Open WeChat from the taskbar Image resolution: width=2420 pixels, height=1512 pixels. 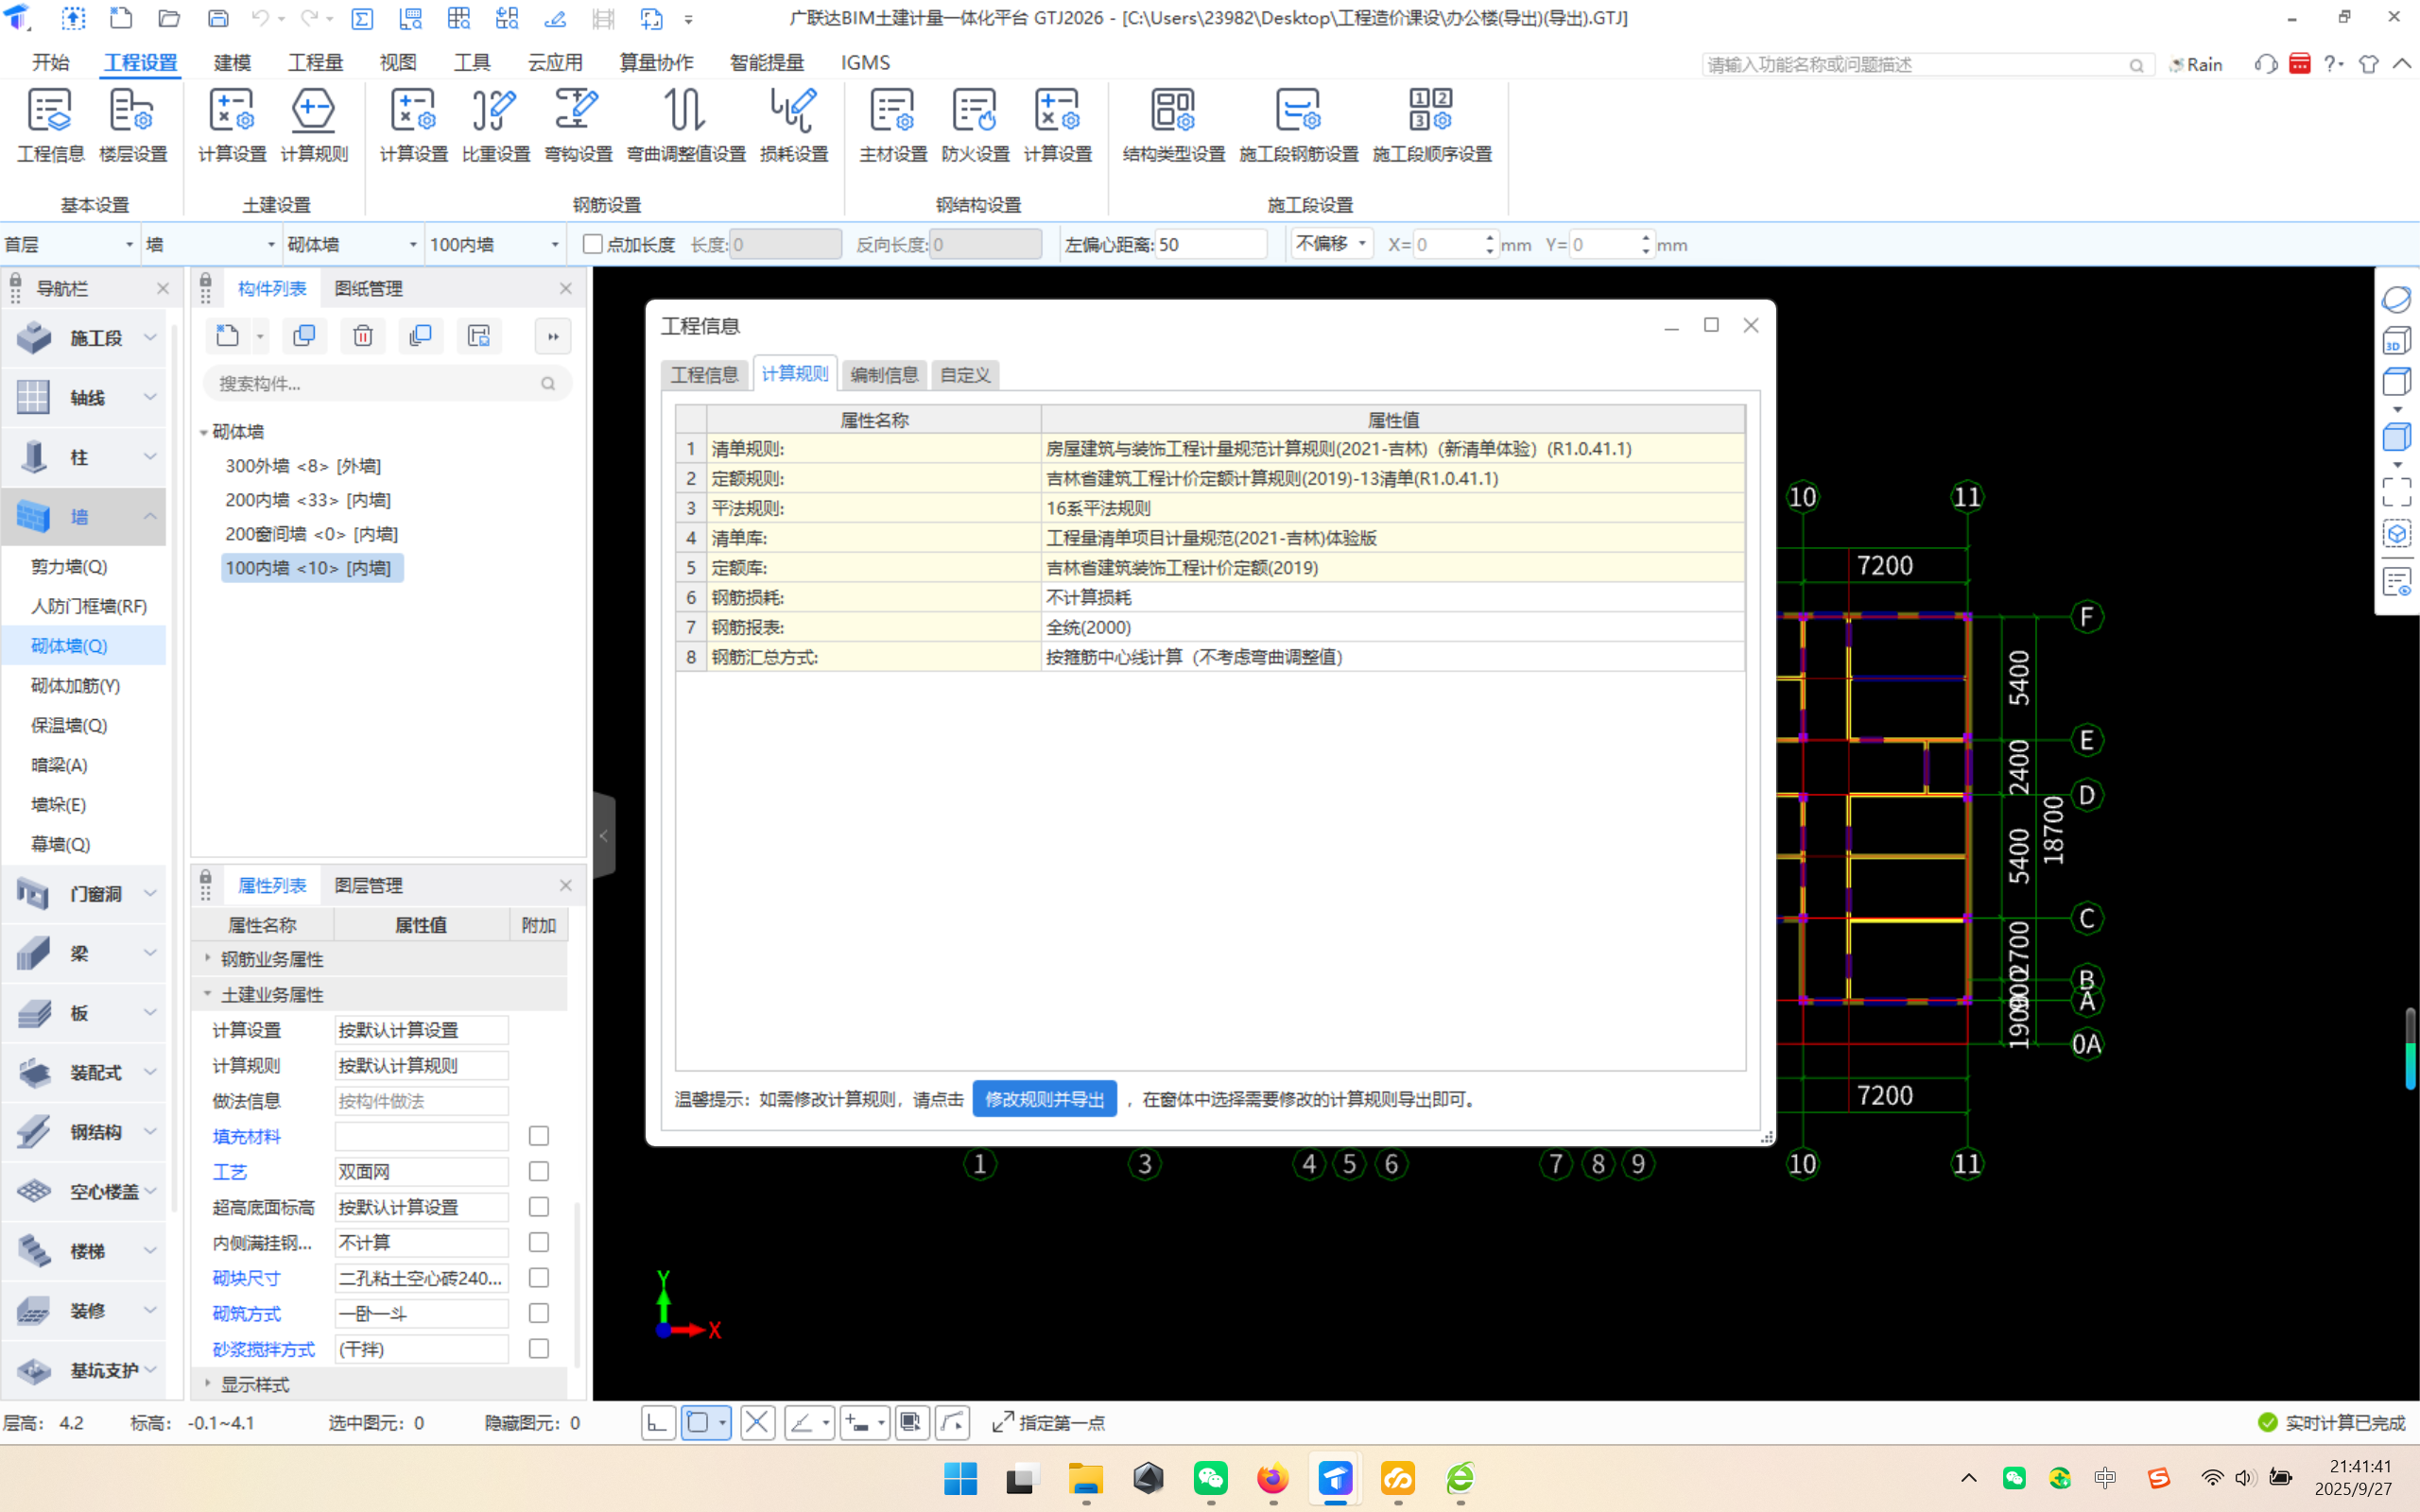pos(1210,1478)
